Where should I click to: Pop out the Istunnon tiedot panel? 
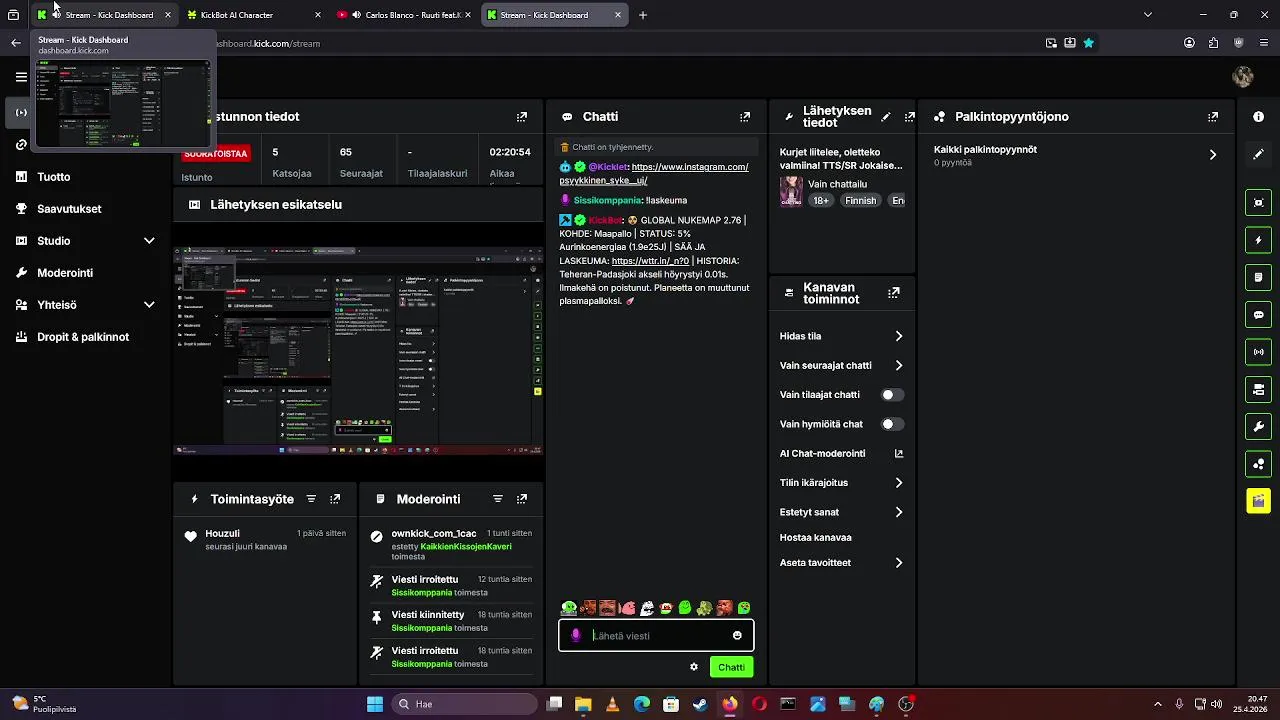522,117
